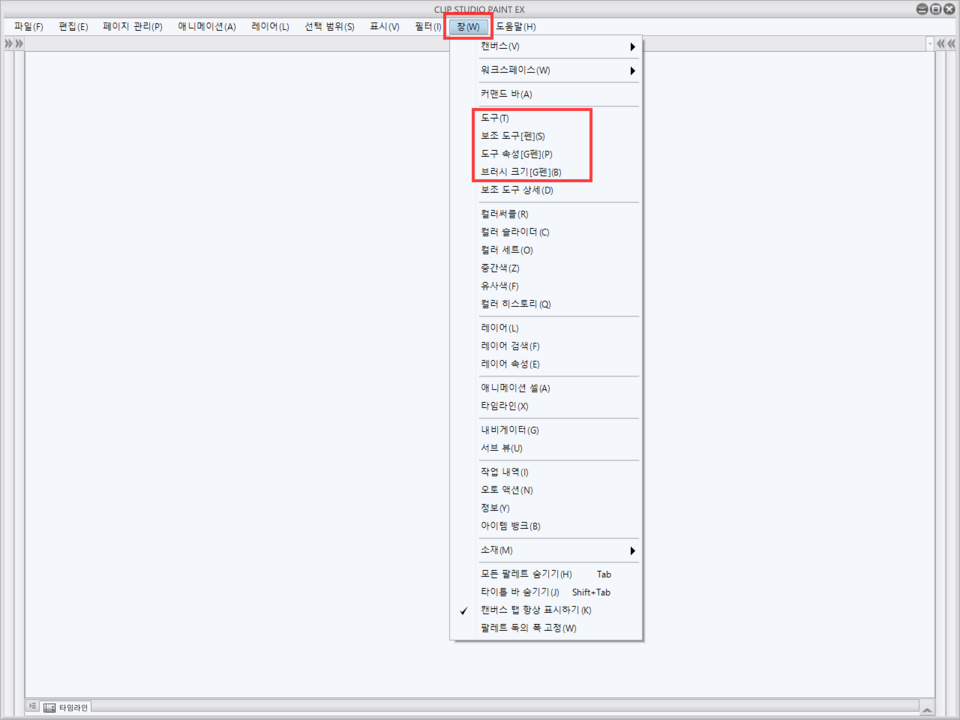The height and width of the screenshot is (720, 960).
Task: Show the 오토 액션(N) palette
Action: point(558,490)
